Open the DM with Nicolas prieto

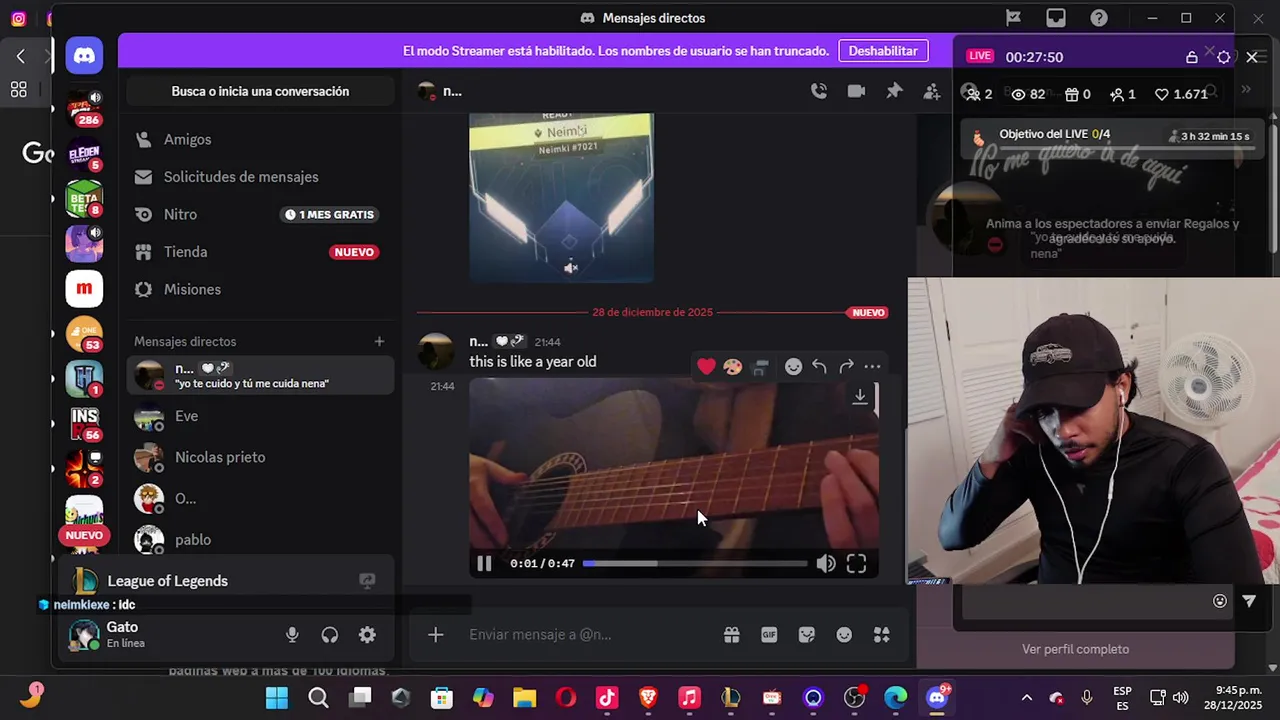coord(260,457)
